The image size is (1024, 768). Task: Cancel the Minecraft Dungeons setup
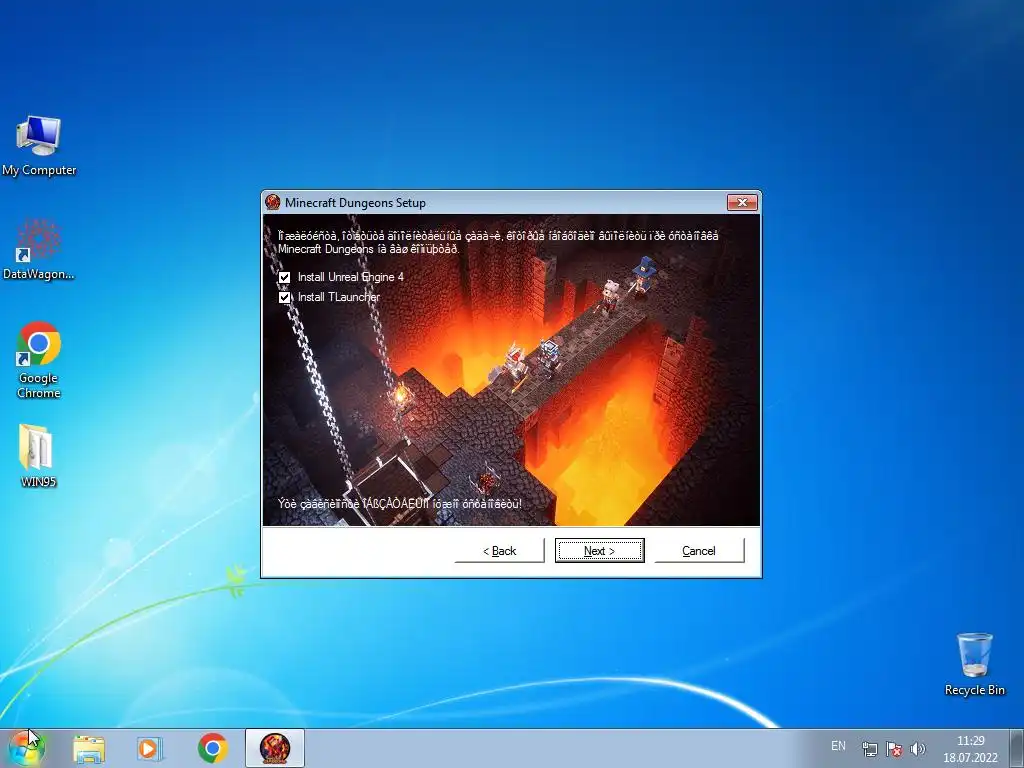pos(699,551)
